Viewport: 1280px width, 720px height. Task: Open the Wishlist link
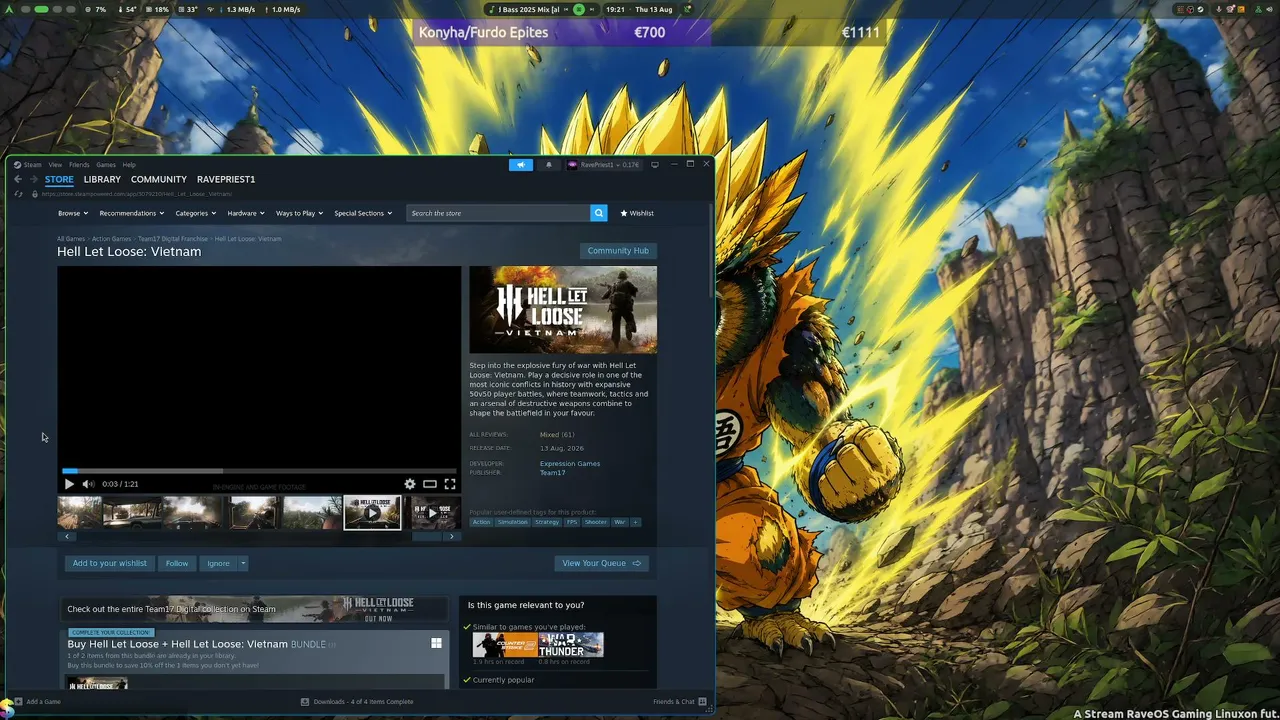point(637,213)
